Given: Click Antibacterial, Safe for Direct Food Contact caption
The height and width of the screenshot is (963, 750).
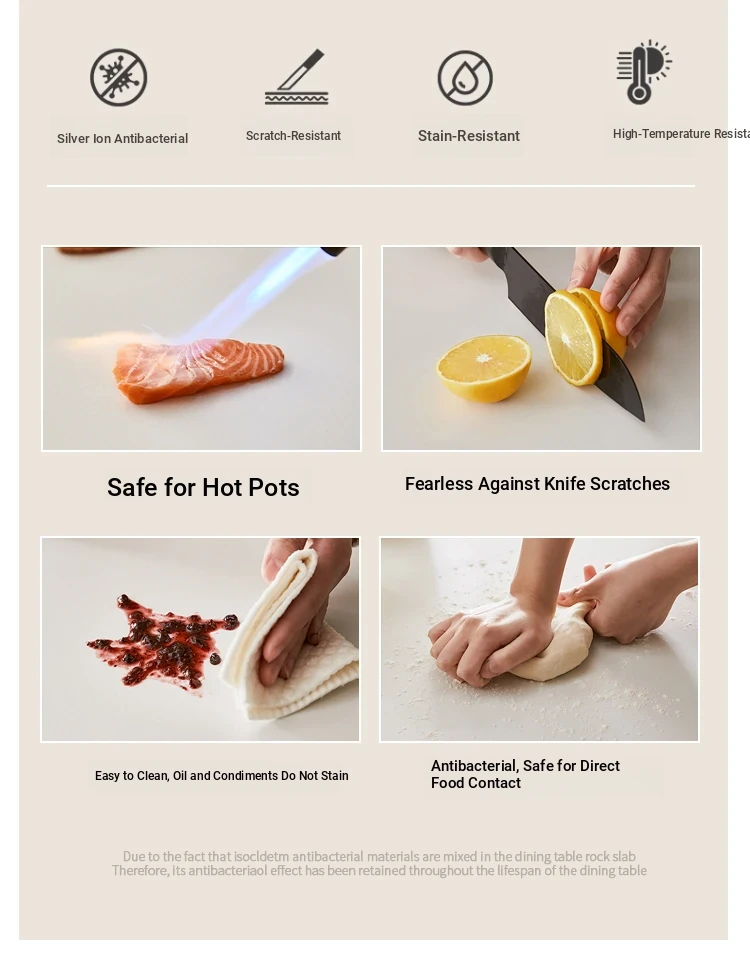Looking at the screenshot, I should point(525,774).
